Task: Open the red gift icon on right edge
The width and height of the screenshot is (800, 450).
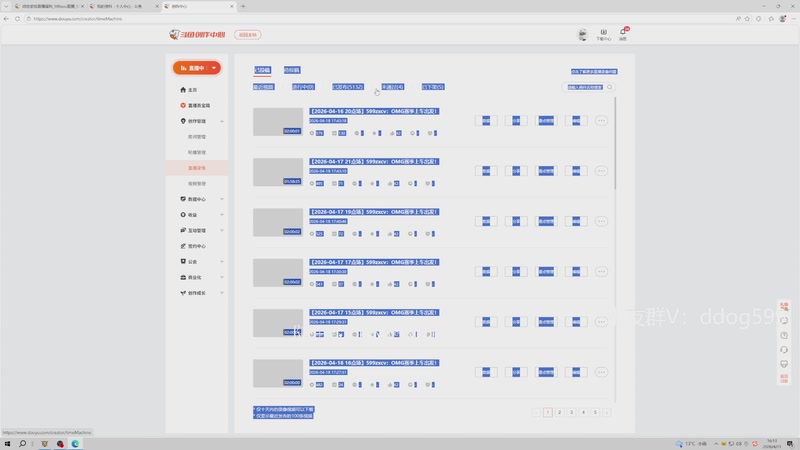Action: (784, 306)
